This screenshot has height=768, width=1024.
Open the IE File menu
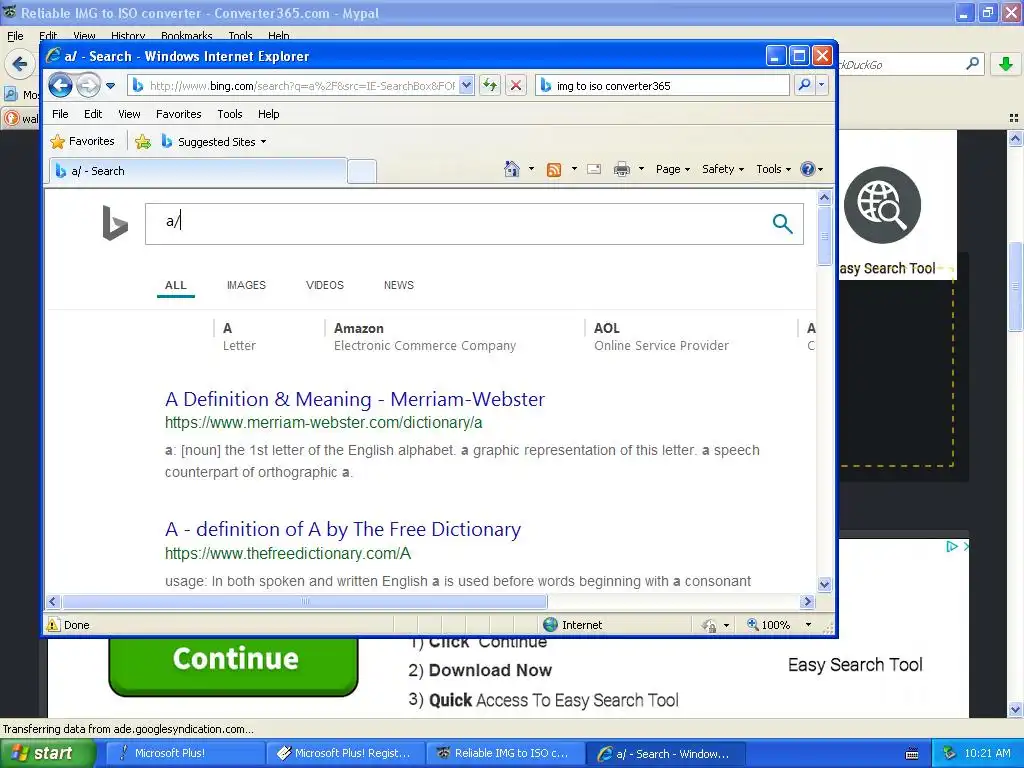(x=60, y=114)
